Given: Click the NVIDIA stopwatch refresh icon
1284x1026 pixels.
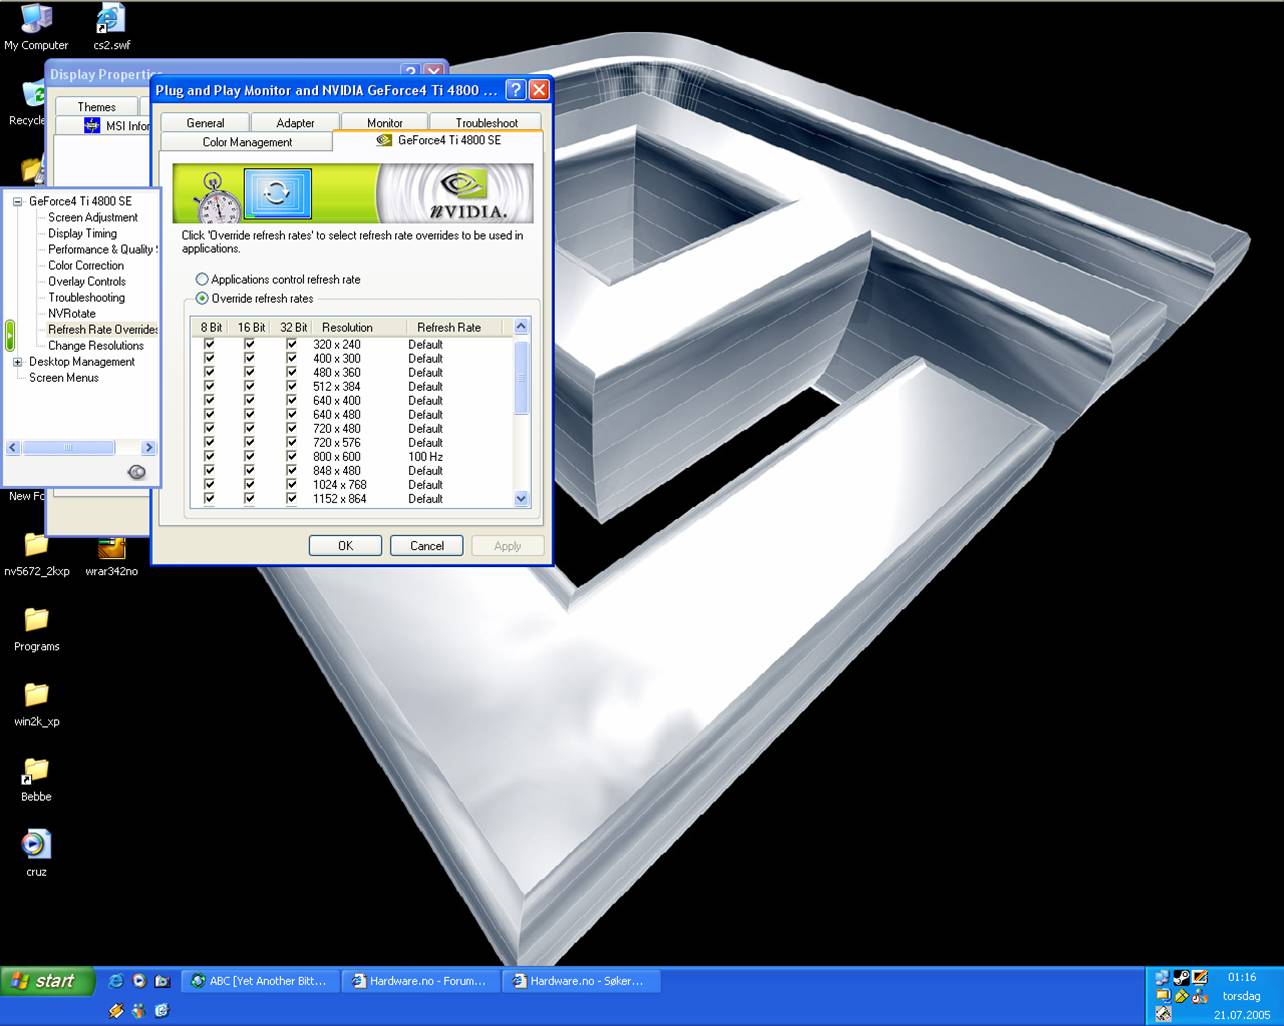Looking at the screenshot, I should coord(216,196).
